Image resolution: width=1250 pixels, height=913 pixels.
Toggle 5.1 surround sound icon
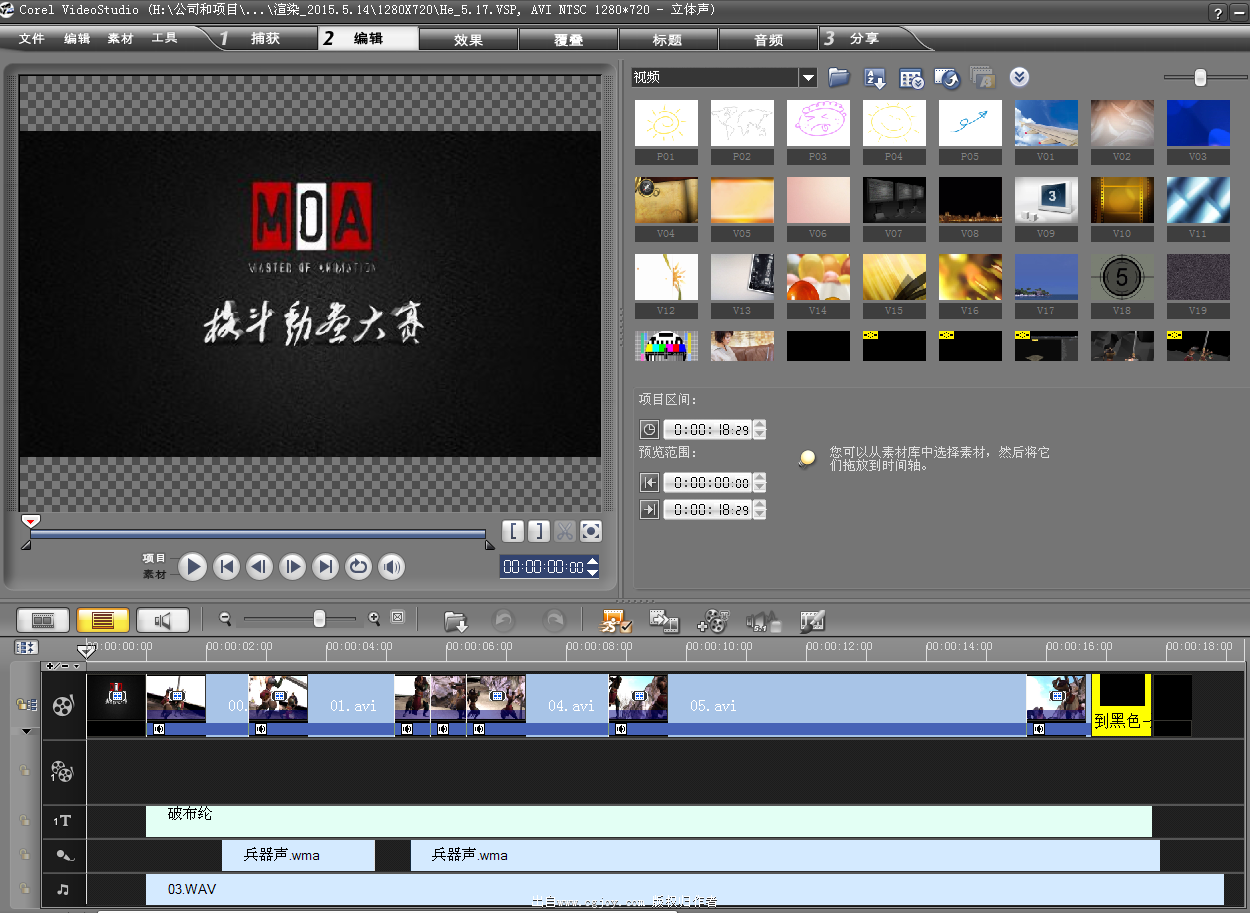(x=763, y=621)
